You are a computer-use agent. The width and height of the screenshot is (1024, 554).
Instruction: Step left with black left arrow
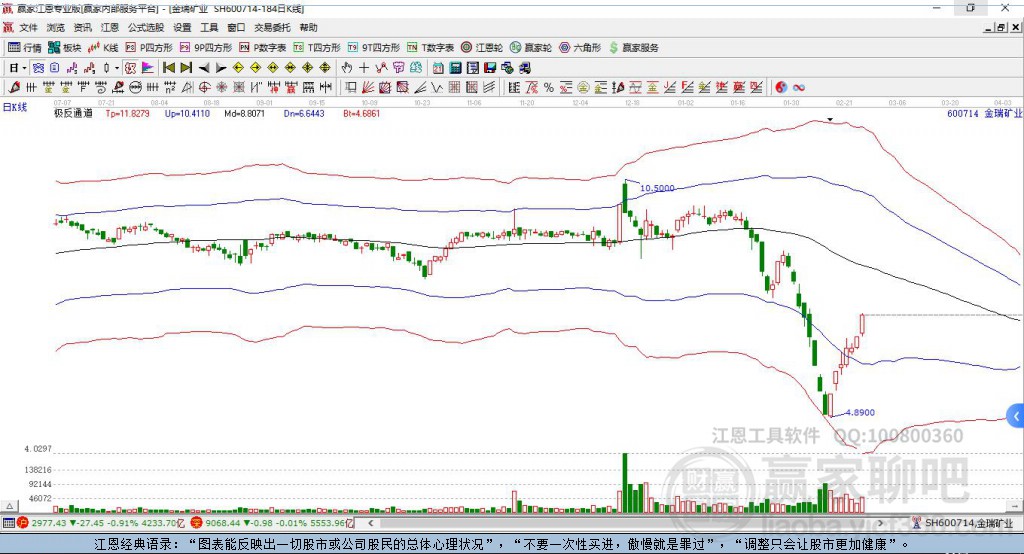click(204, 68)
